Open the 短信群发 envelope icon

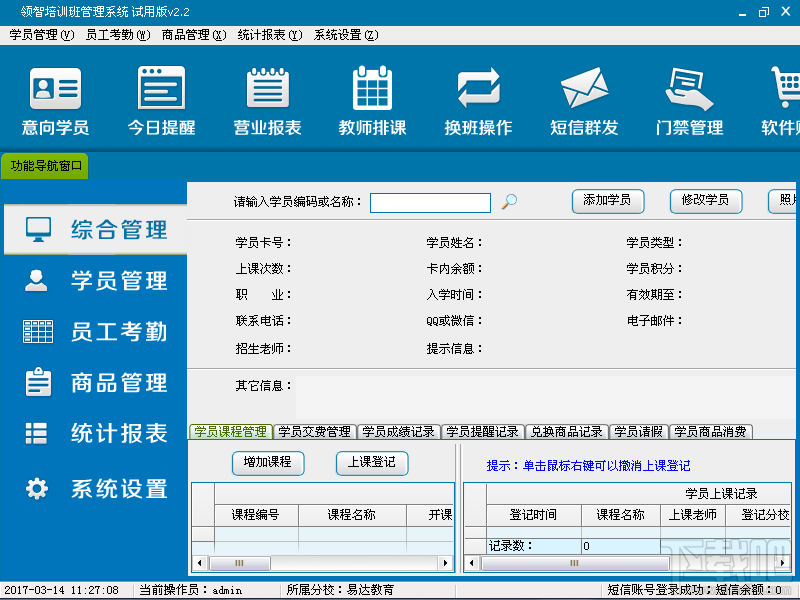coord(584,88)
